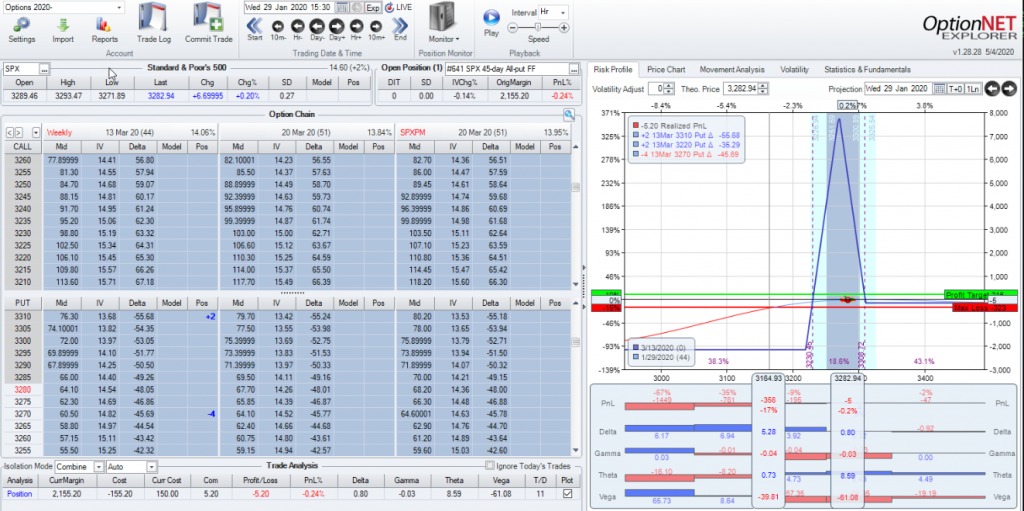Open the Volatility tab

pos(794,69)
